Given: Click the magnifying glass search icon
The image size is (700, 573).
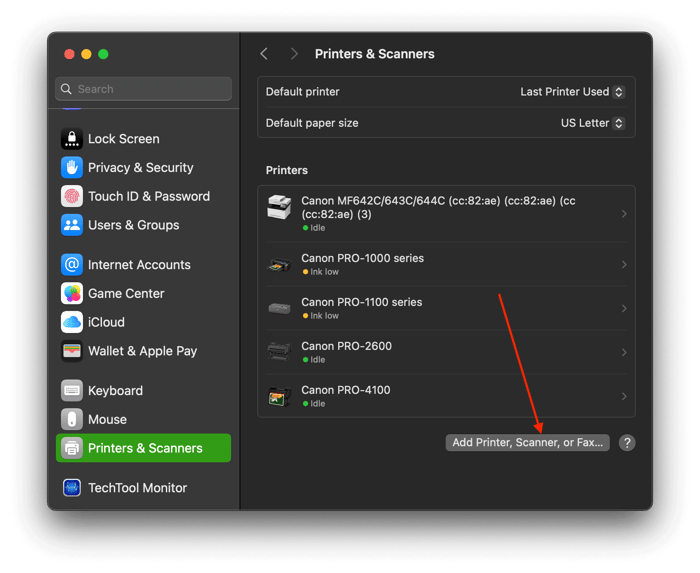Looking at the screenshot, I should point(66,89).
